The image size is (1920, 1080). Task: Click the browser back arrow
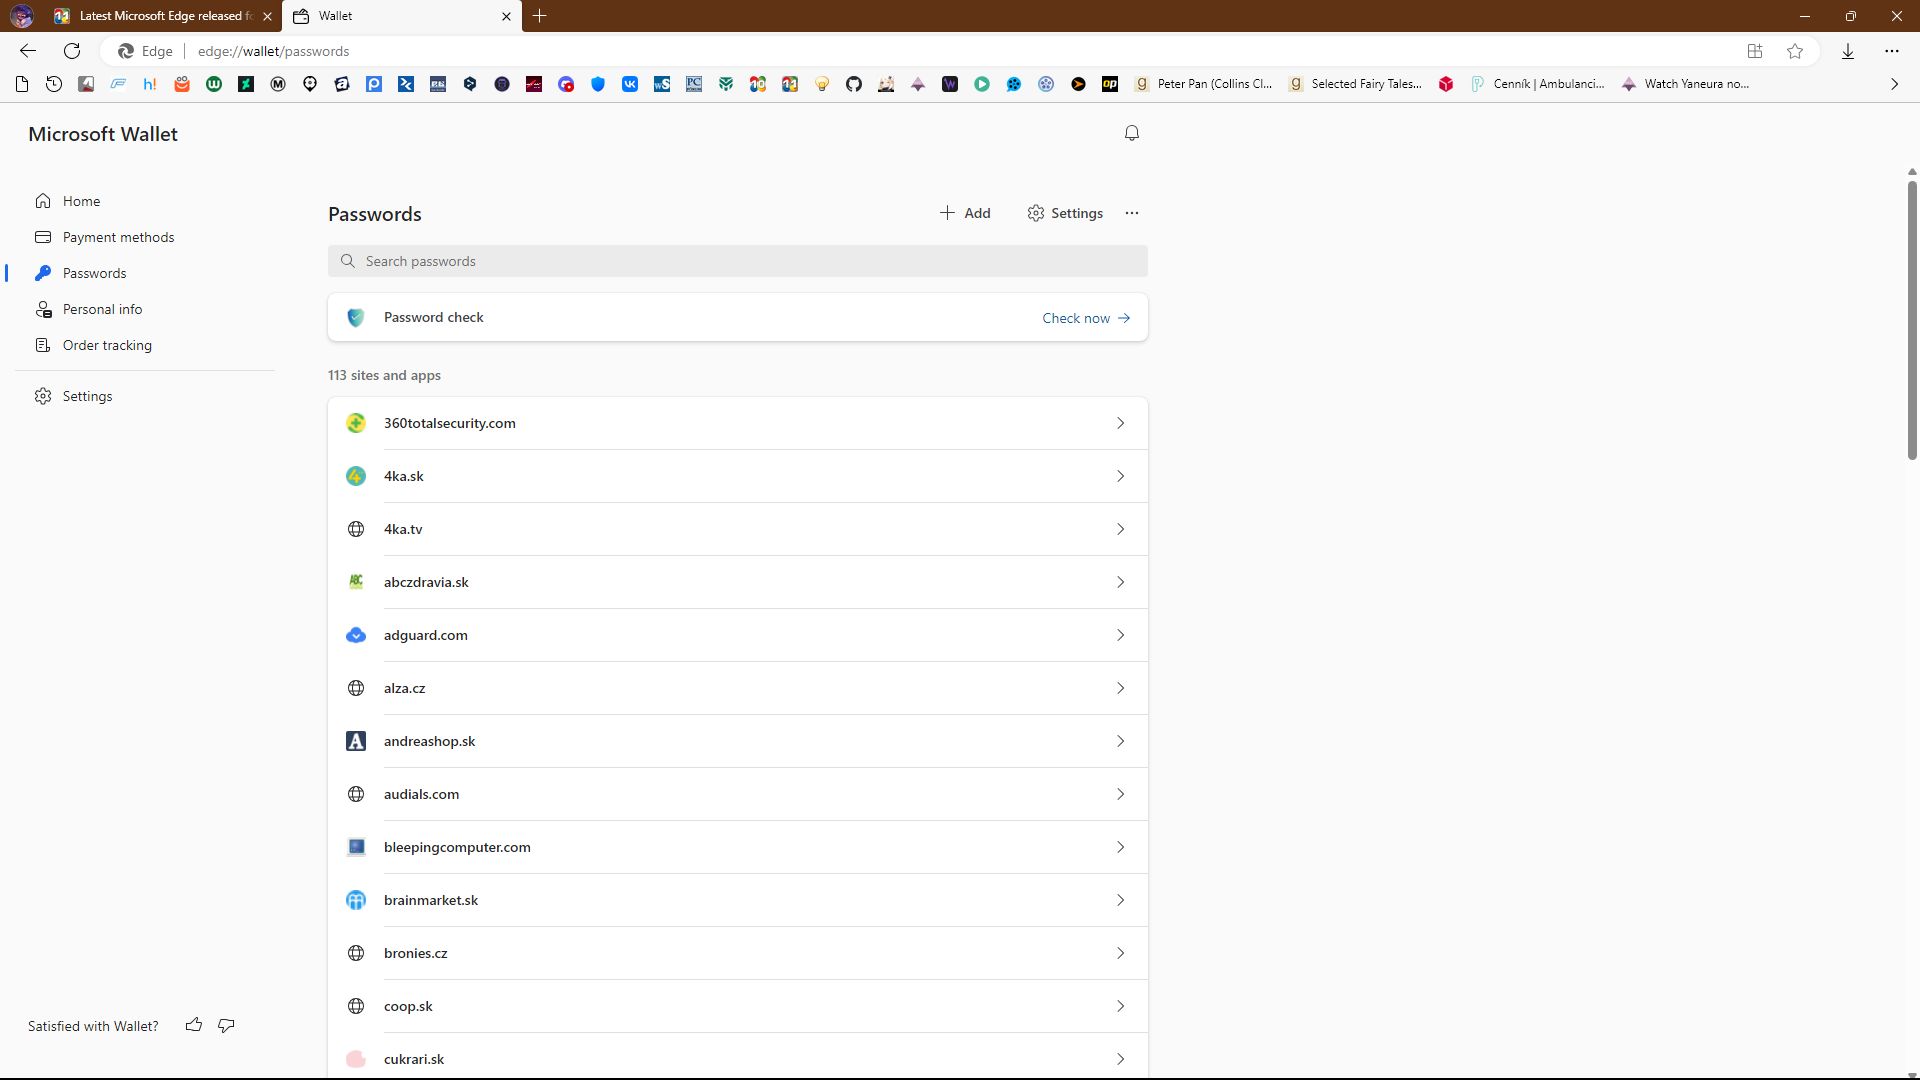[x=28, y=51]
